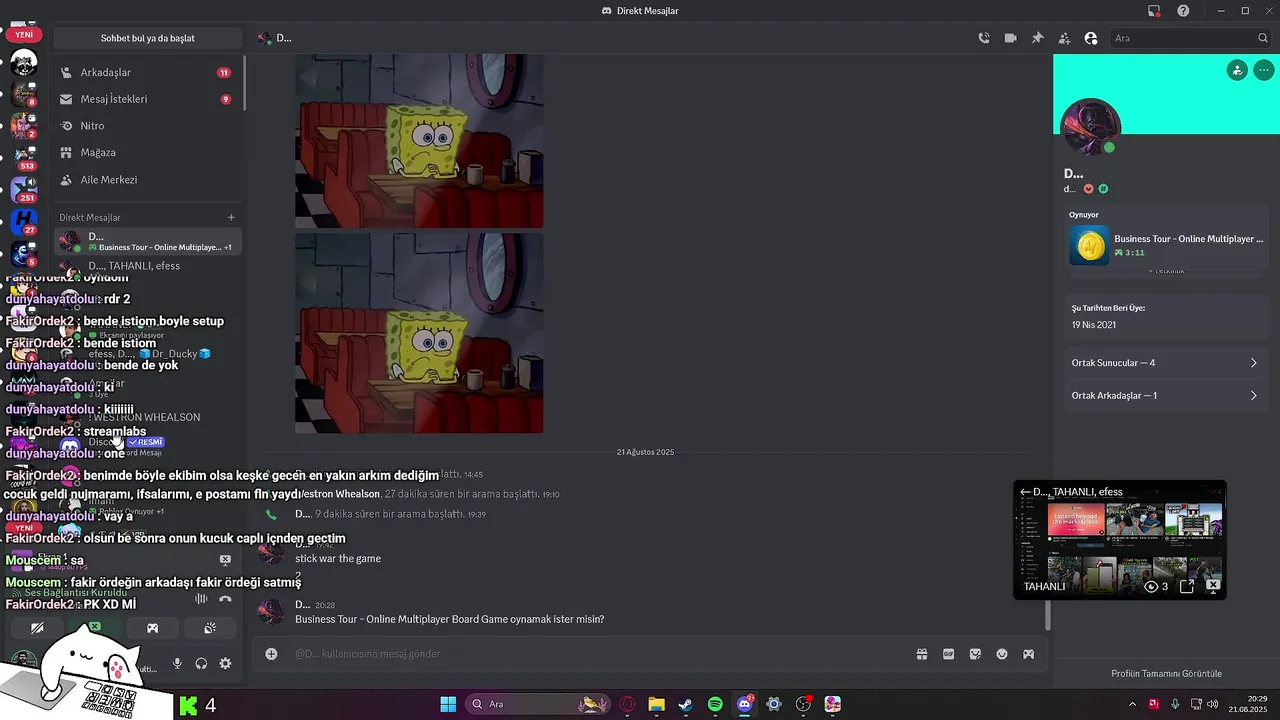The height and width of the screenshot is (720, 1280).
Task: Start a video call from the header
Action: coord(1011,38)
